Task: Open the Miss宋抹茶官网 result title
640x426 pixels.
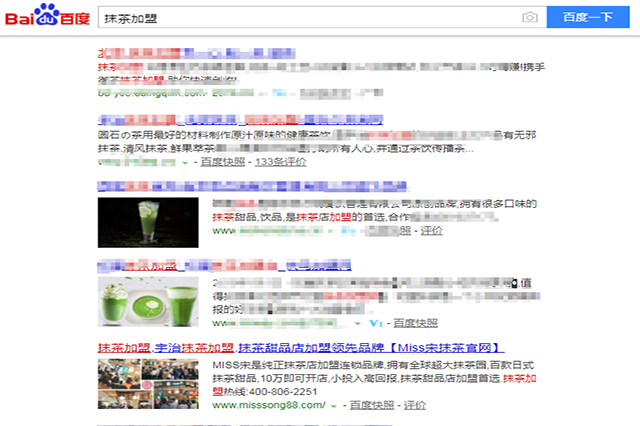Action: click(301, 348)
